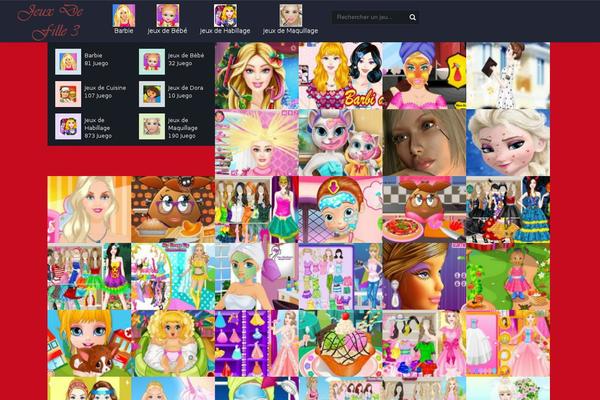The image size is (600, 400).
Task: Open the Talking Angela cat makeover thumbnail
Action: [x=341, y=143]
